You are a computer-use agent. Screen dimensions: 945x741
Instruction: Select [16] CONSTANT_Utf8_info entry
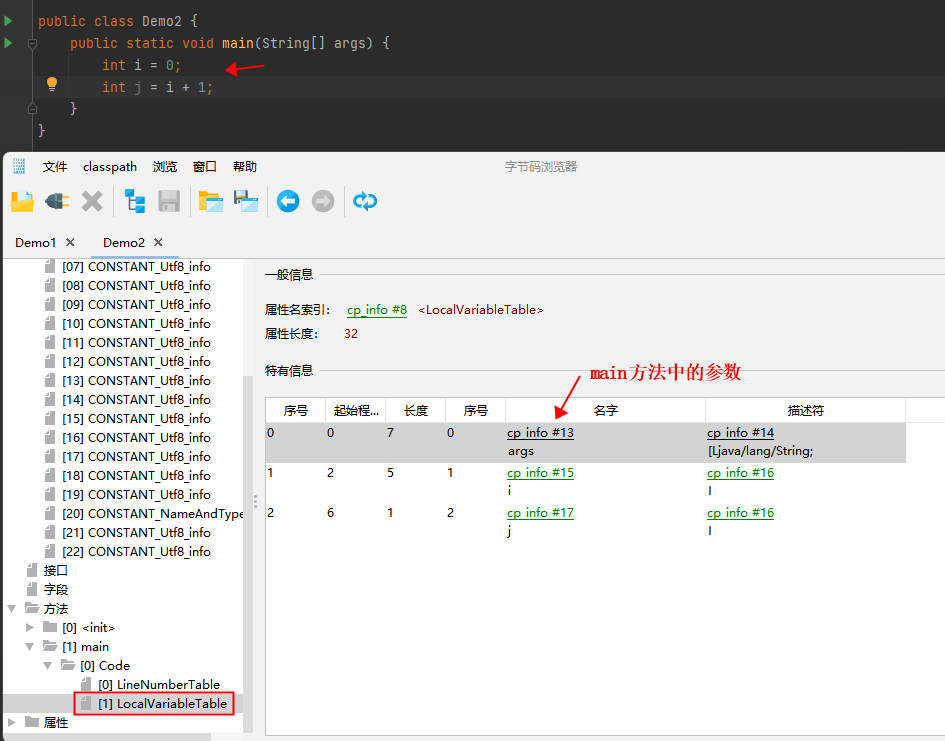(136, 438)
